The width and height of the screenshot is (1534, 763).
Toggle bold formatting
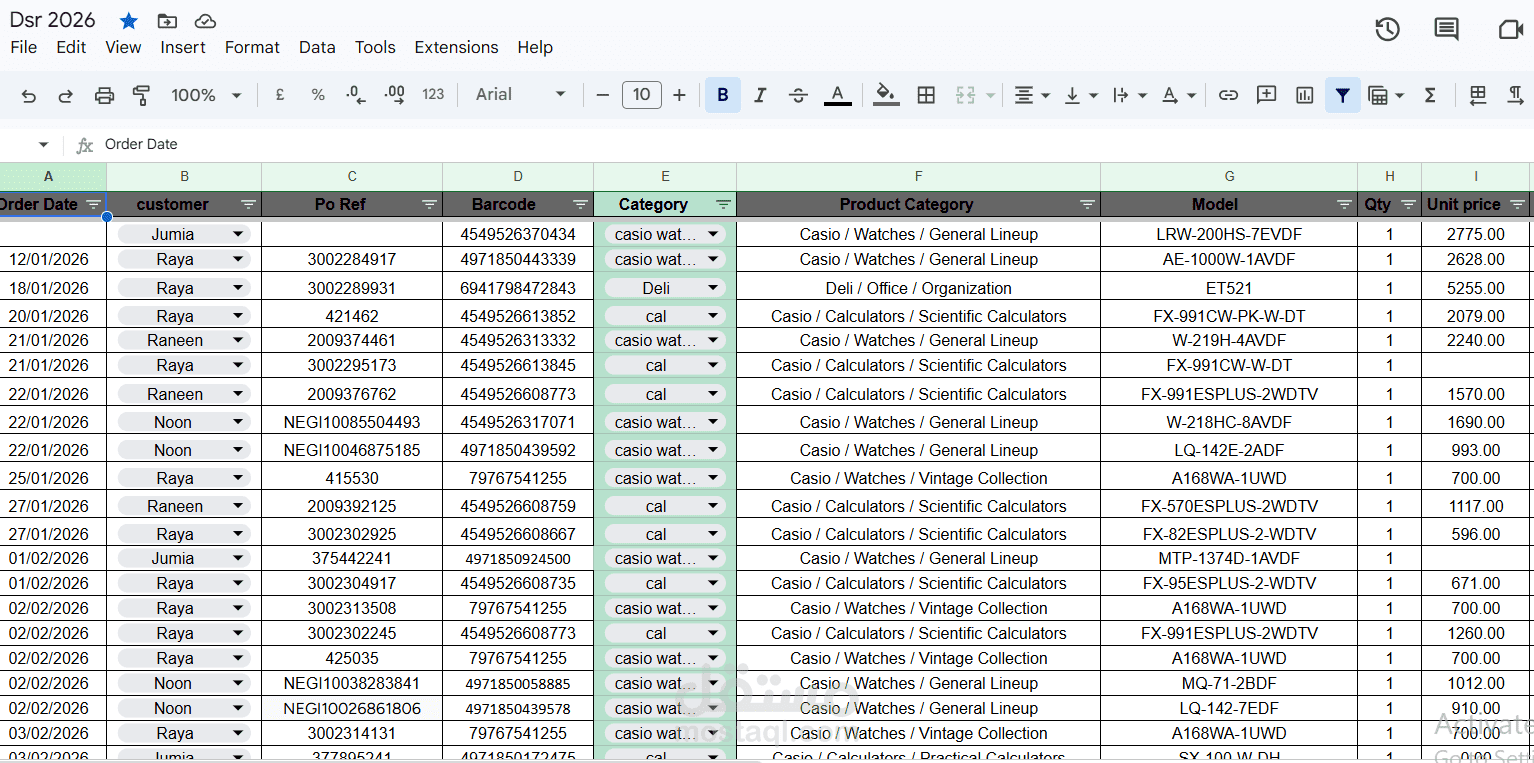pos(723,95)
